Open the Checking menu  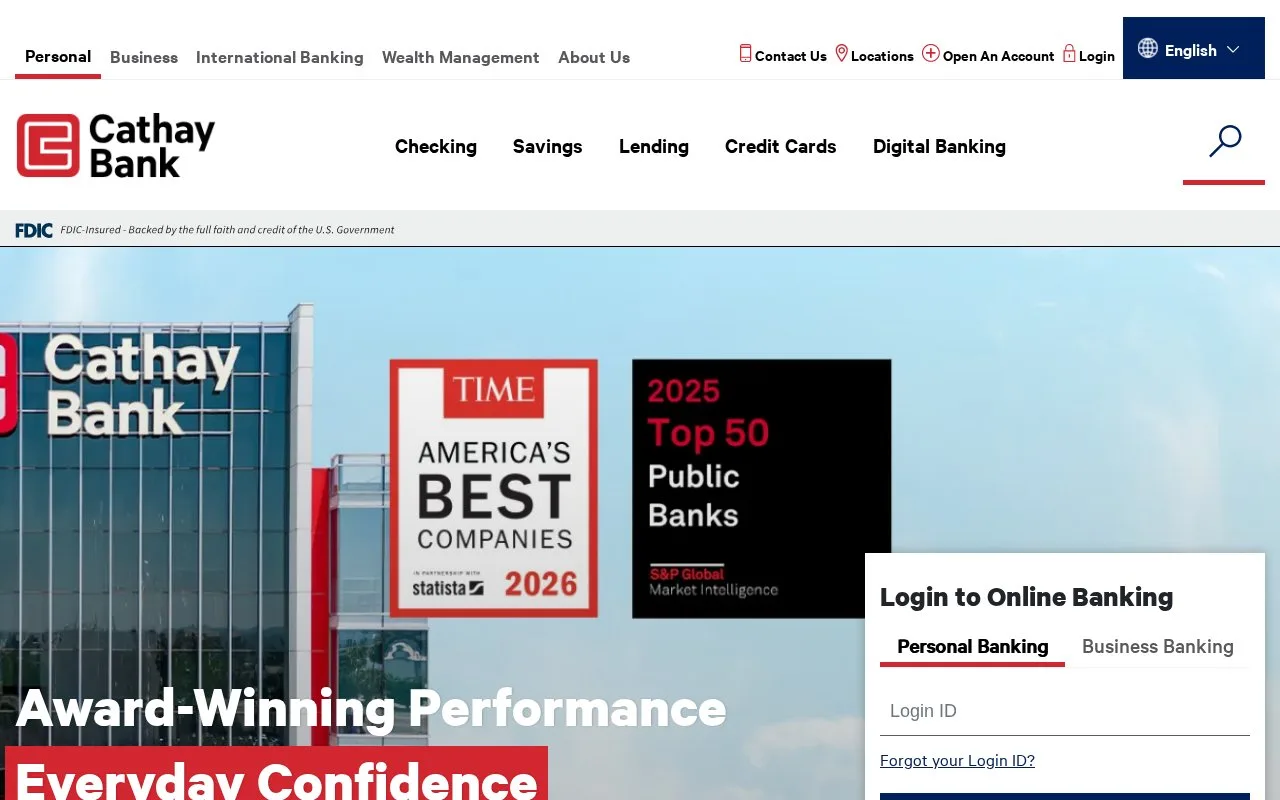(x=436, y=146)
